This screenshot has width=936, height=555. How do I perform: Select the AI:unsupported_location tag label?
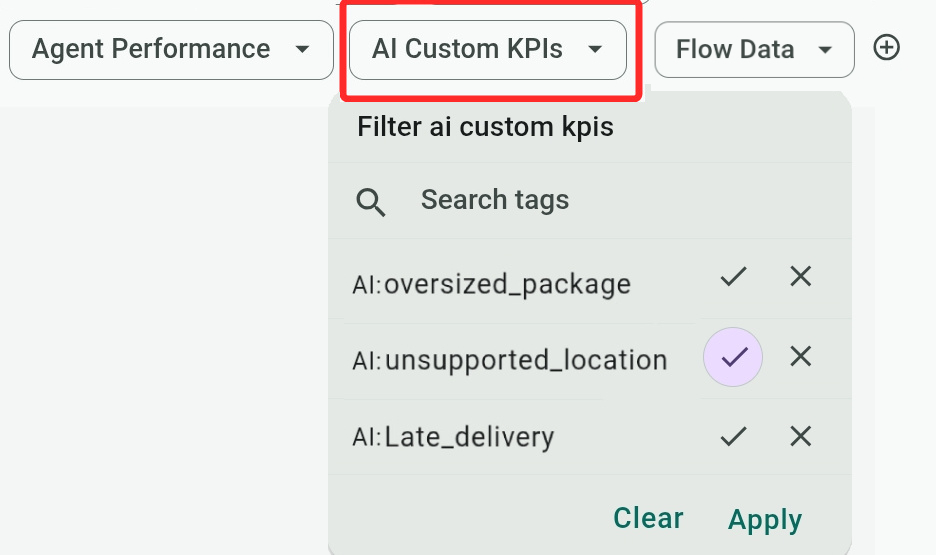pyautogui.click(x=510, y=360)
